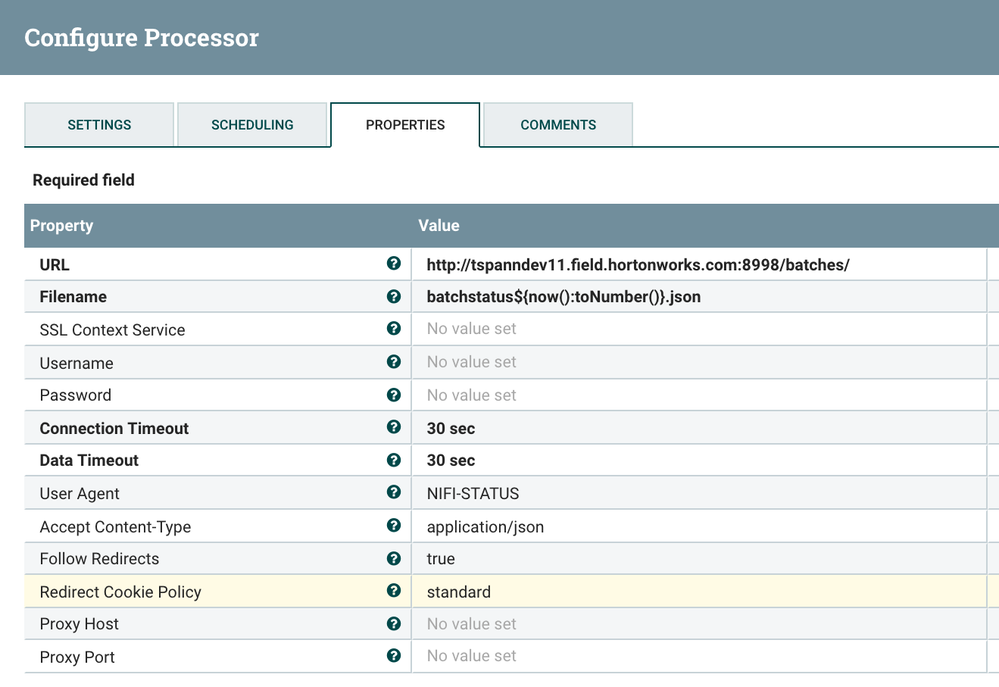The image size is (999, 687).
Task: Click the Follow Redirects help icon
Action: tap(394, 558)
